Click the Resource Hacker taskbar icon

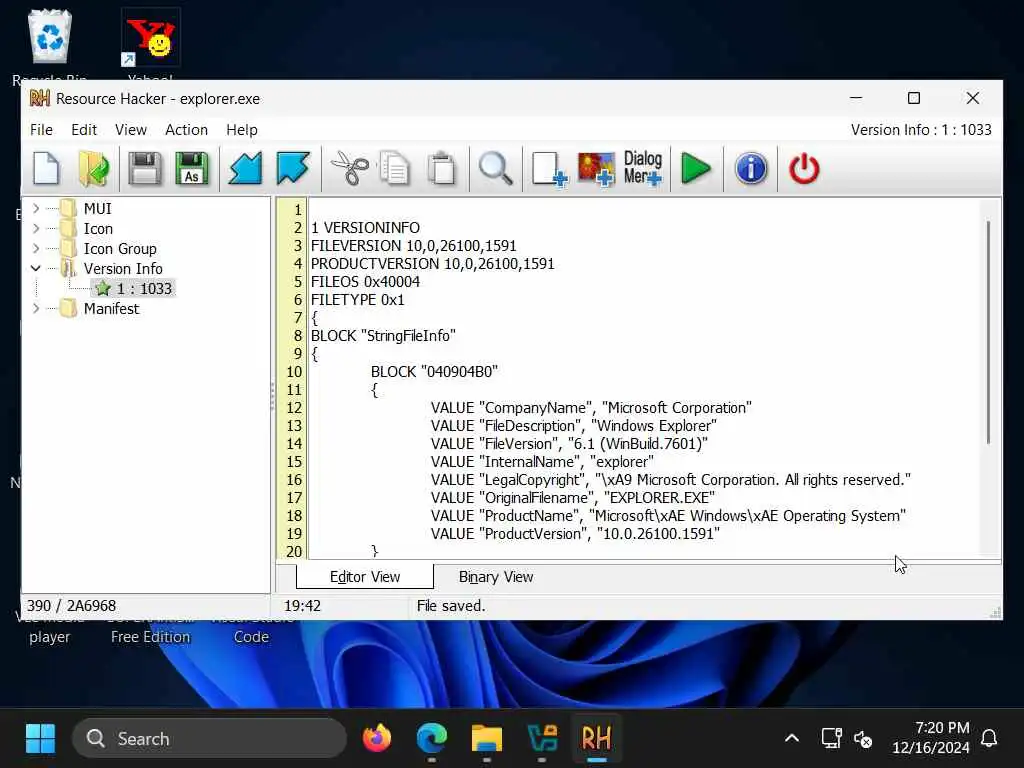click(596, 739)
